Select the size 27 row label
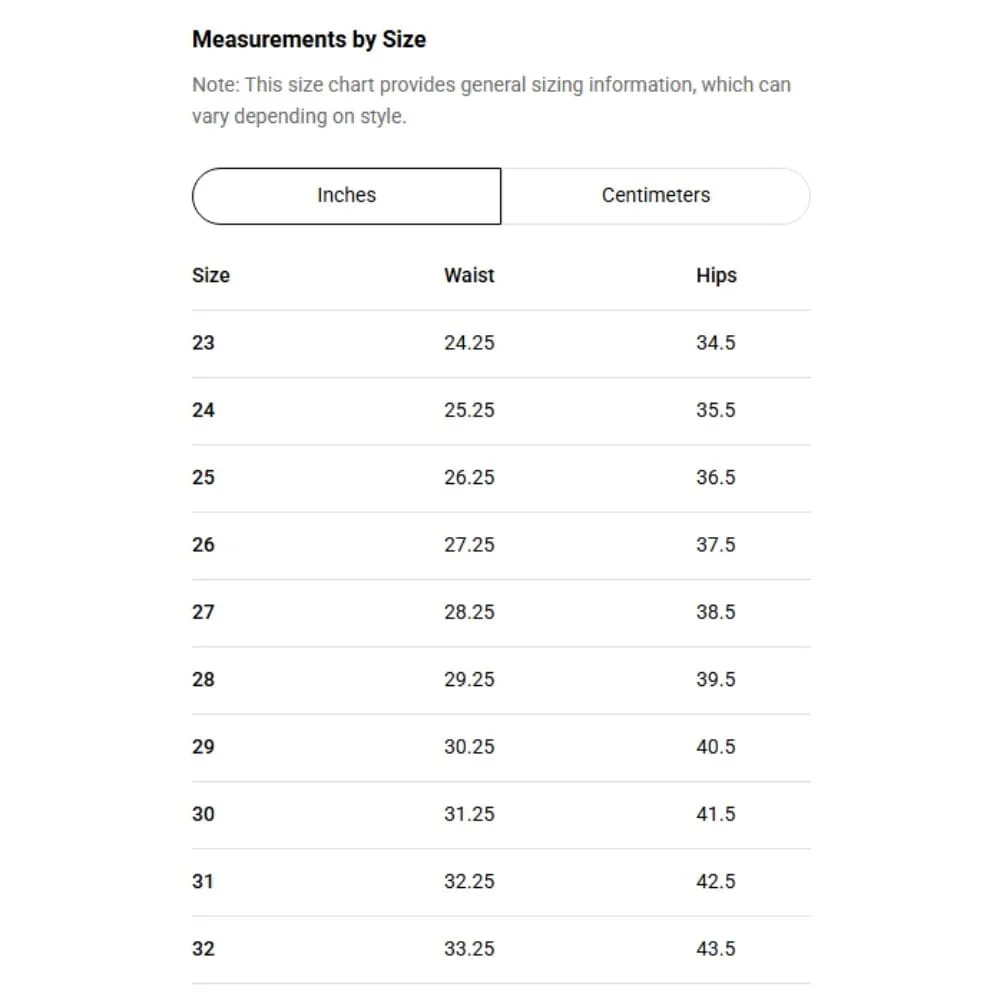This screenshot has height=1000, width=1000. point(203,612)
